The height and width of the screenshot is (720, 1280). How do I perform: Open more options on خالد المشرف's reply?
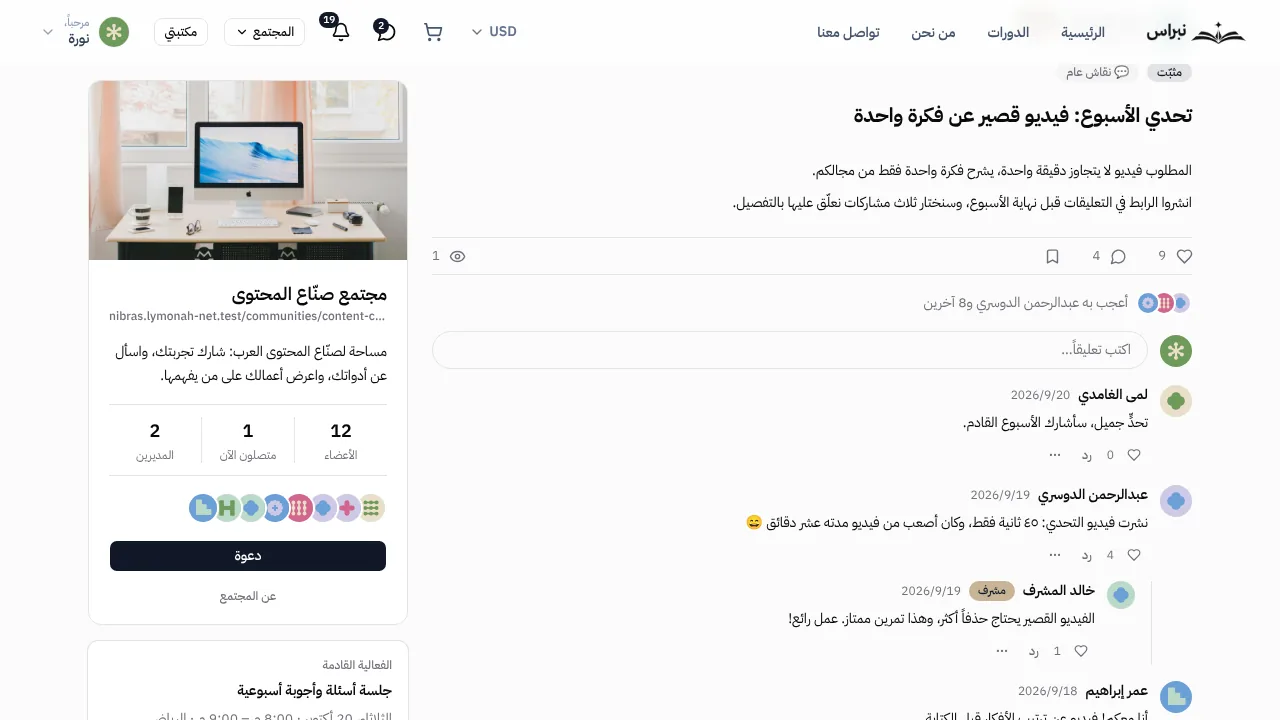(1002, 650)
